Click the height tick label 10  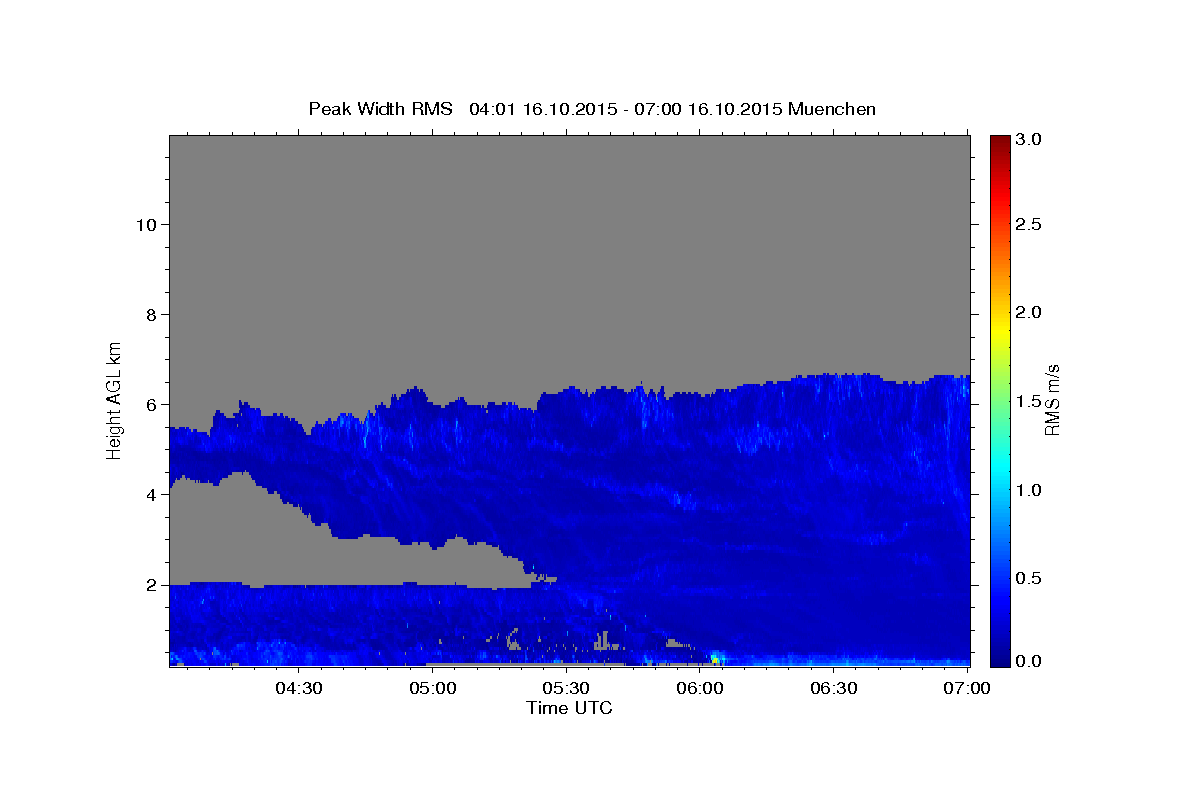148,225
